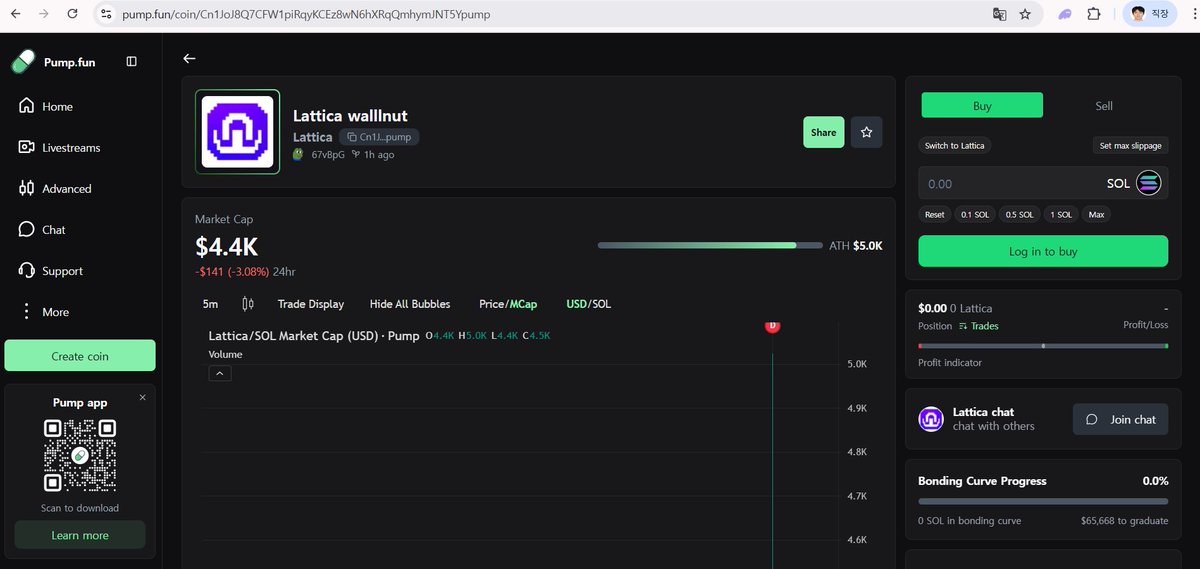
Task: Click the browser forward arrow
Action: click(x=44, y=15)
